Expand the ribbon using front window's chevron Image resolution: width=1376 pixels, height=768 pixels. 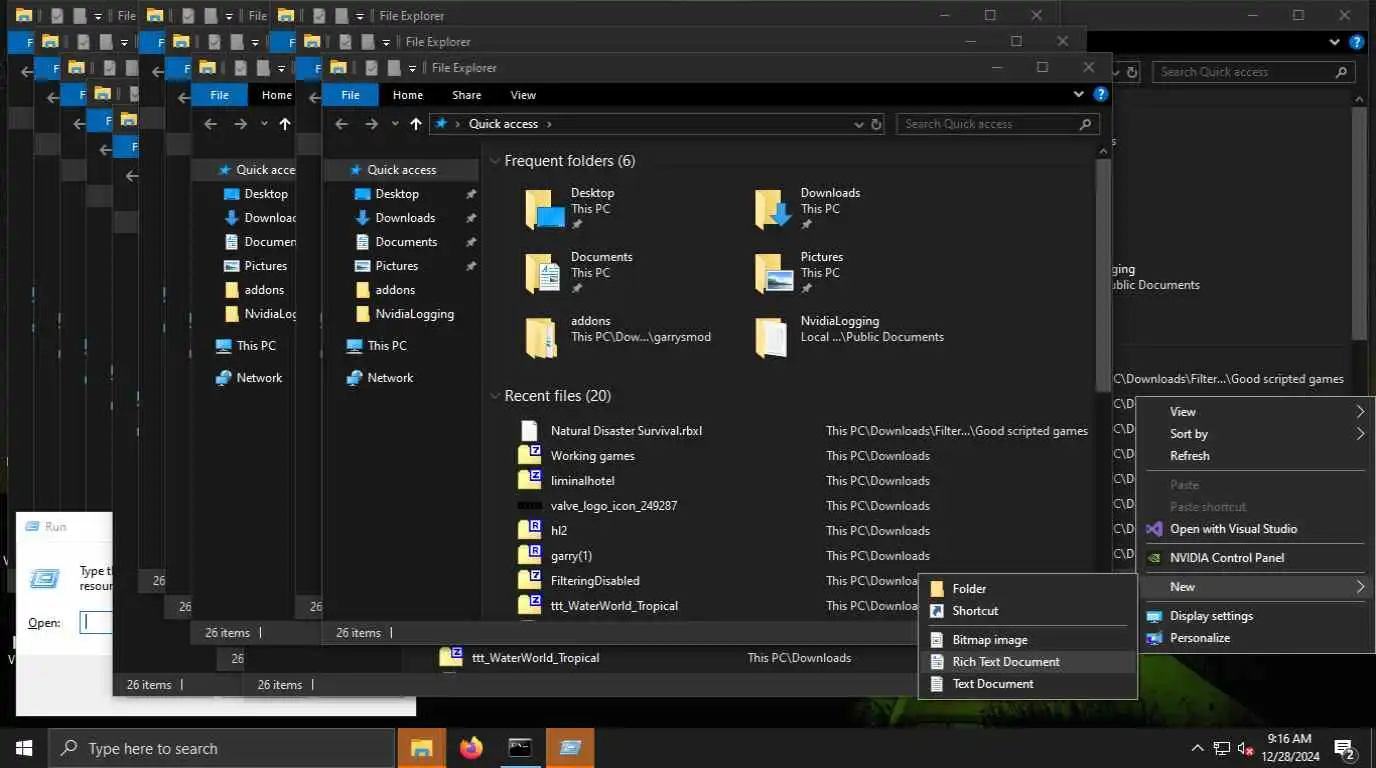[1078, 94]
